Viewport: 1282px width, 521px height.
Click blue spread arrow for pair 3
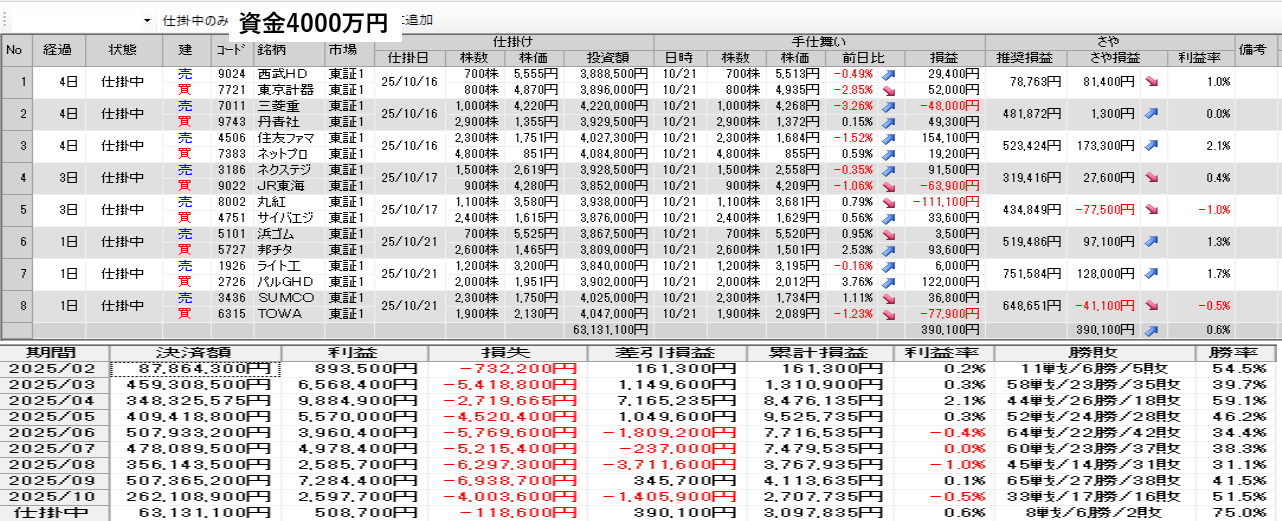pos(1151,145)
